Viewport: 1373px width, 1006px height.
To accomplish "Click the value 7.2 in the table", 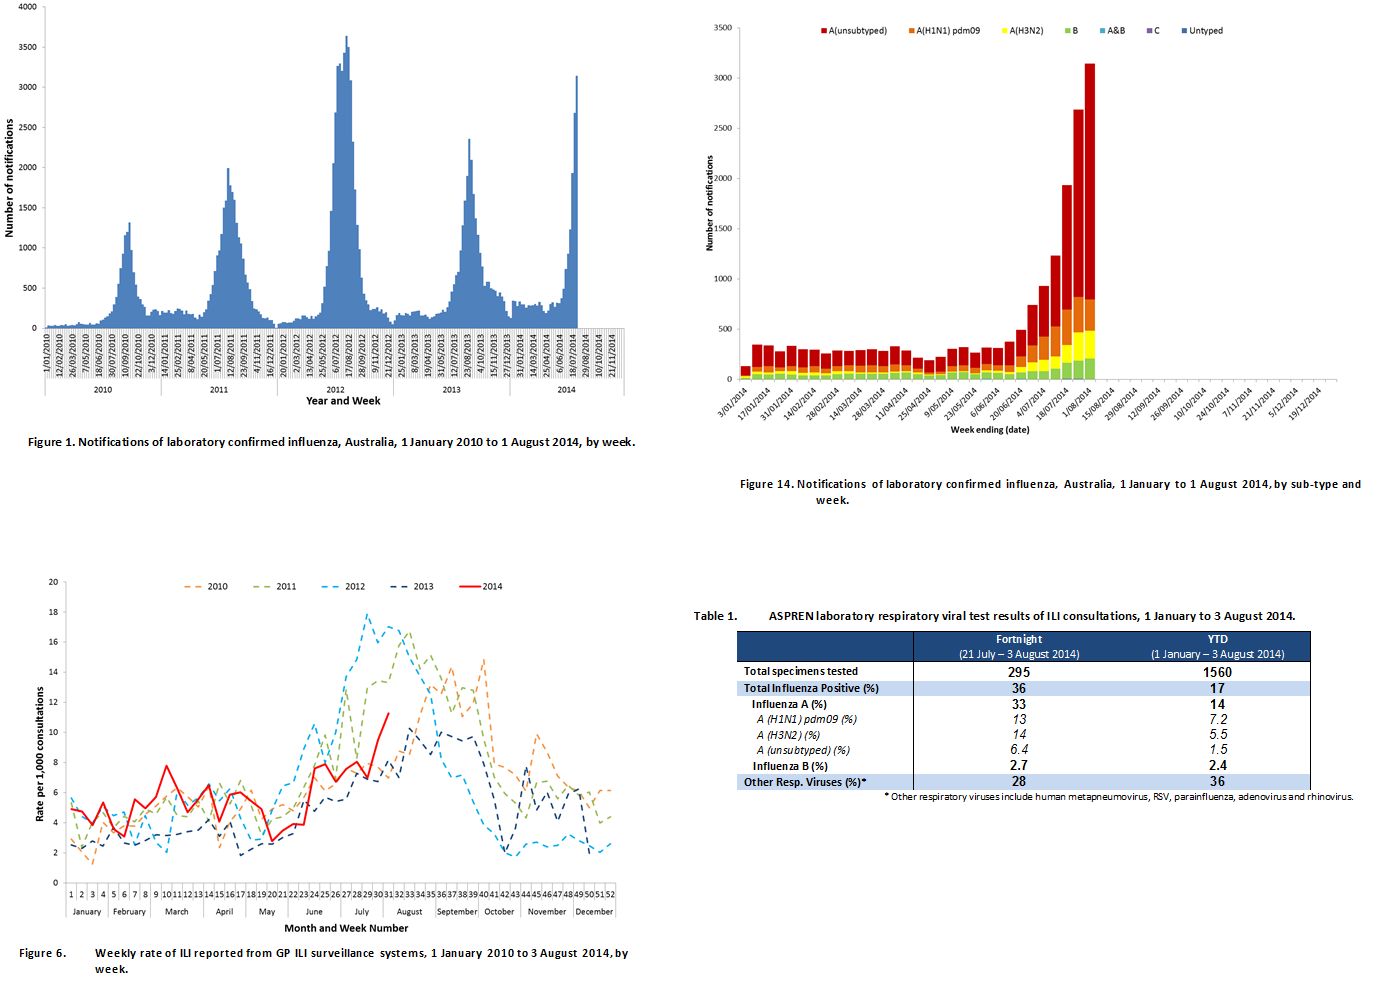I will coord(1217,719).
